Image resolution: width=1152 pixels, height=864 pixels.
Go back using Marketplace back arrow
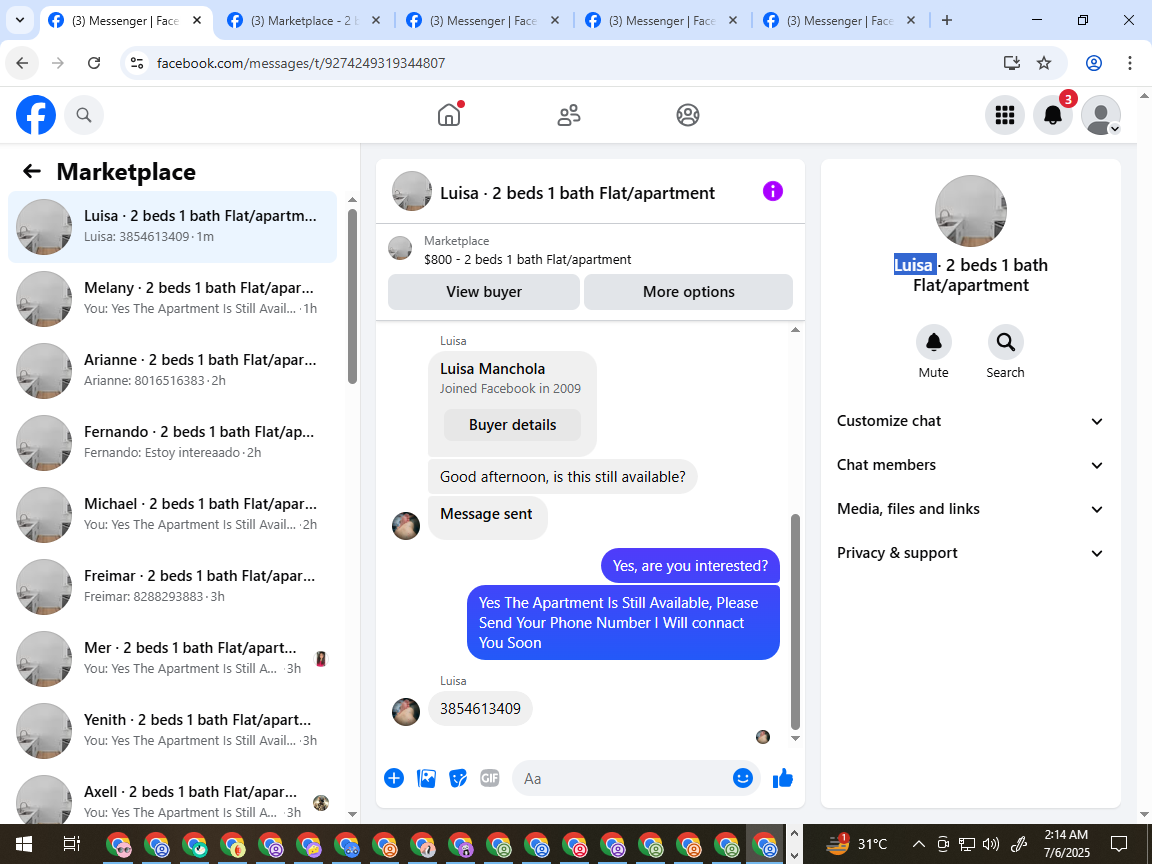pyautogui.click(x=32, y=171)
